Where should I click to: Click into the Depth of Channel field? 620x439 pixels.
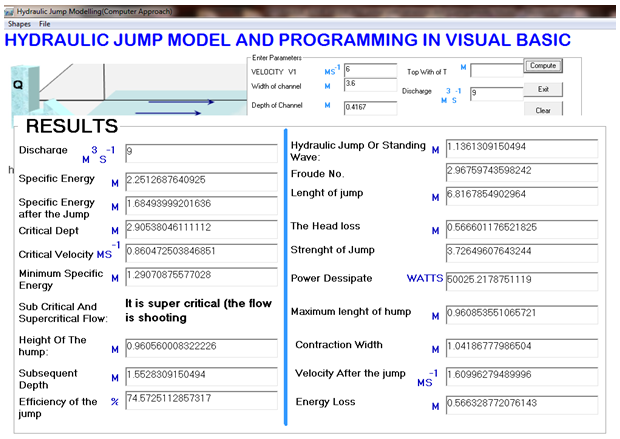pos(369,106)
